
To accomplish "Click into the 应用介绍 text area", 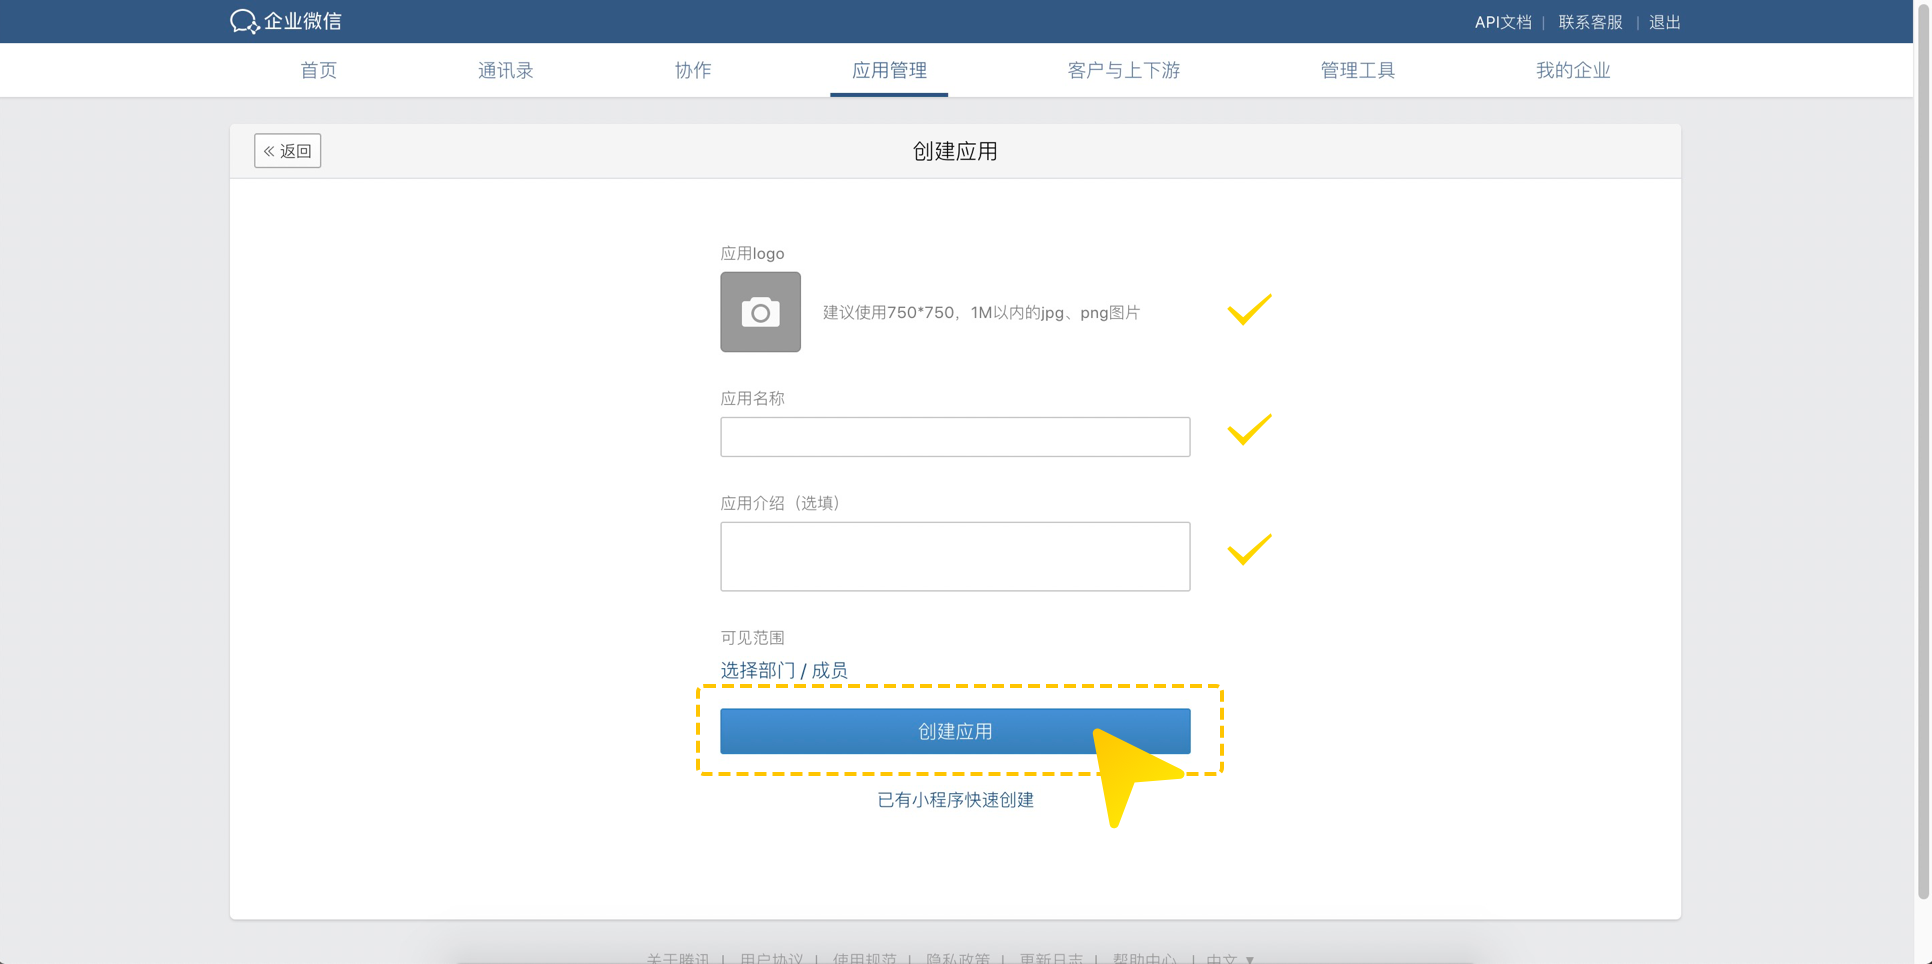I will tap(954, 556).
